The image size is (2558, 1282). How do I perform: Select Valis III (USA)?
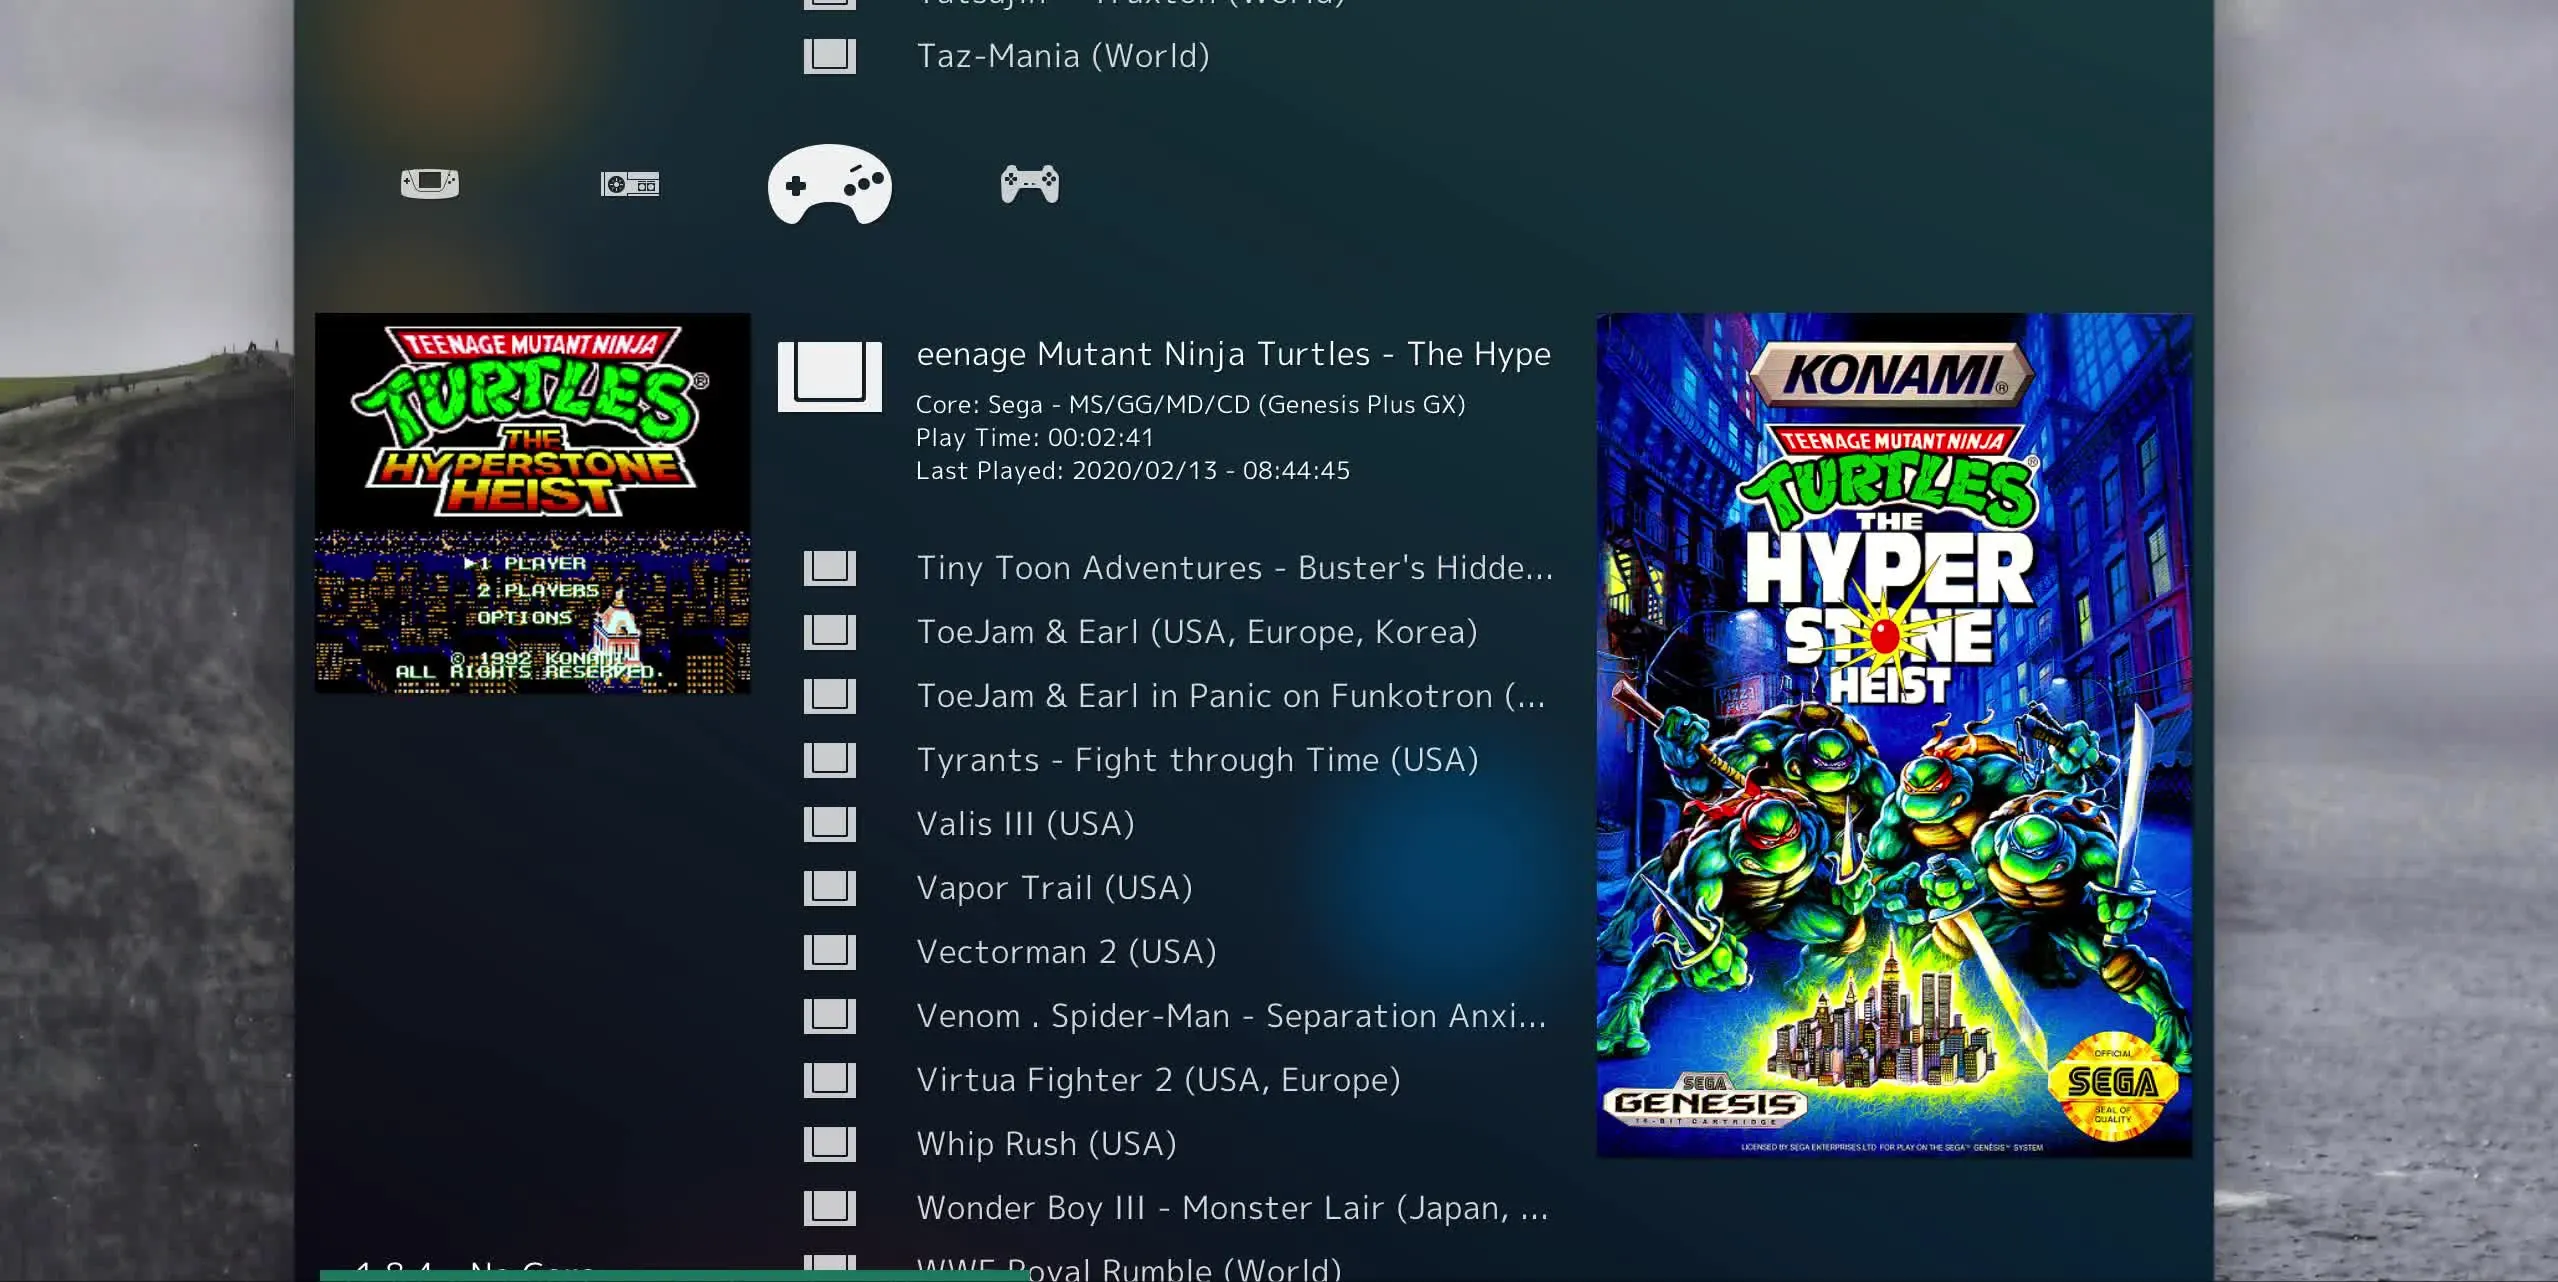coord(1026,824)
